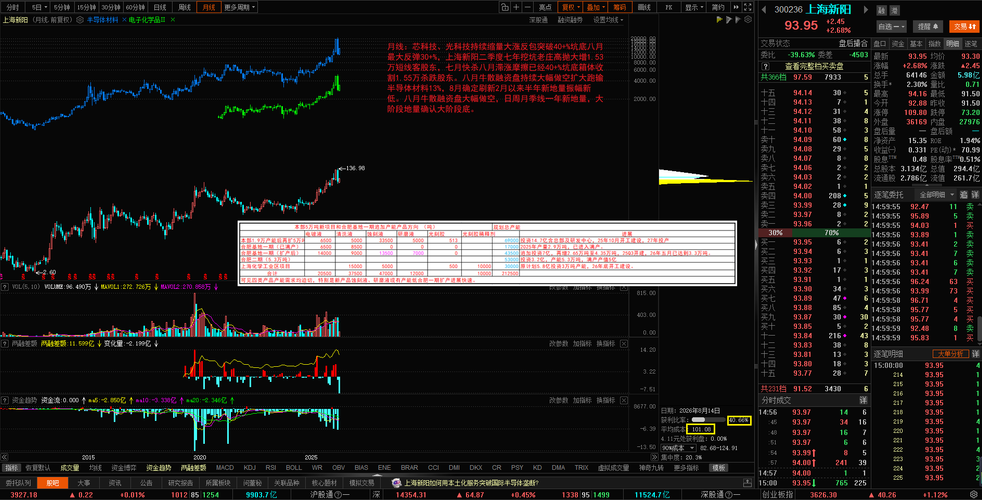Screen dimensions: 982x500
Task: Click the yellow flag marker icon
Action: (x=720, y=20)
